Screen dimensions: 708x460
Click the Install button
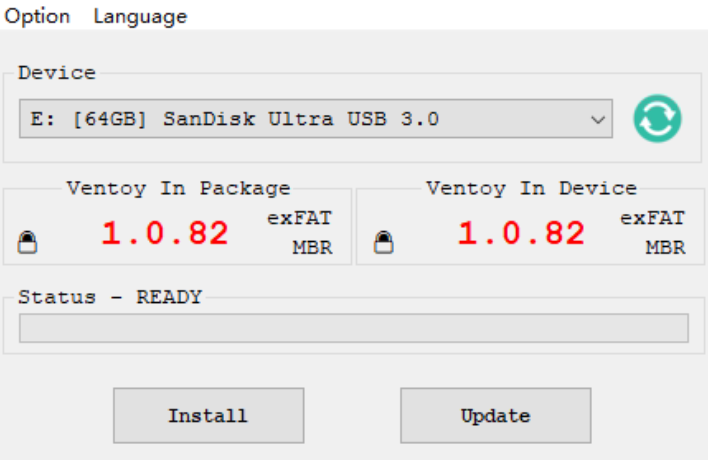tap(208, 415)
